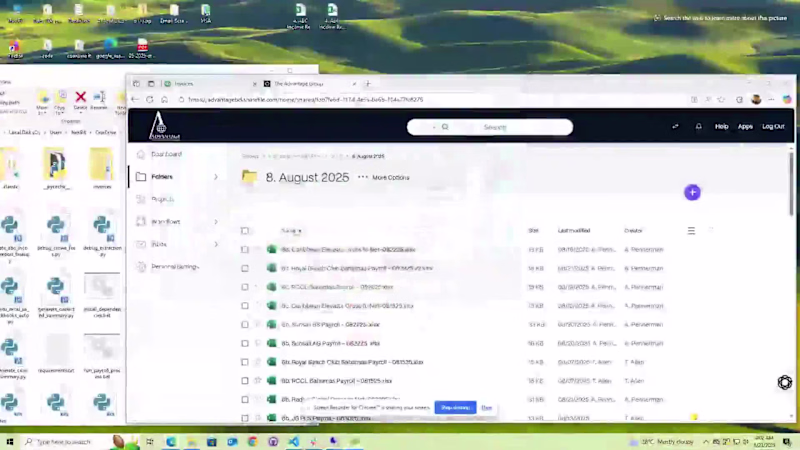Open the notifications bell
The image size is (800, 450).
[x=698, y=127]
